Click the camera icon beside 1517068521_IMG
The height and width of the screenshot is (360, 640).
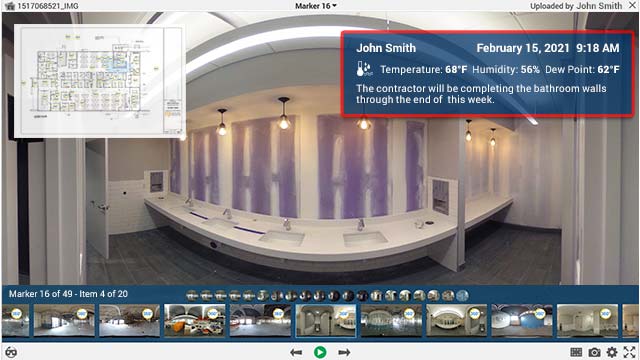pyautogui.click(x=9, y=6)
